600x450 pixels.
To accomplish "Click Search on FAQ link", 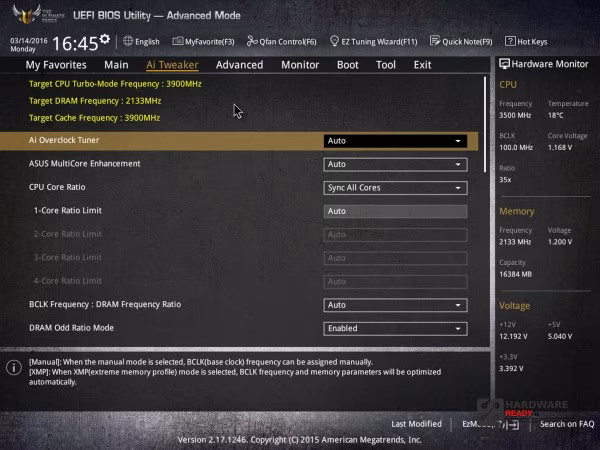I will click(x=567, y=424).
